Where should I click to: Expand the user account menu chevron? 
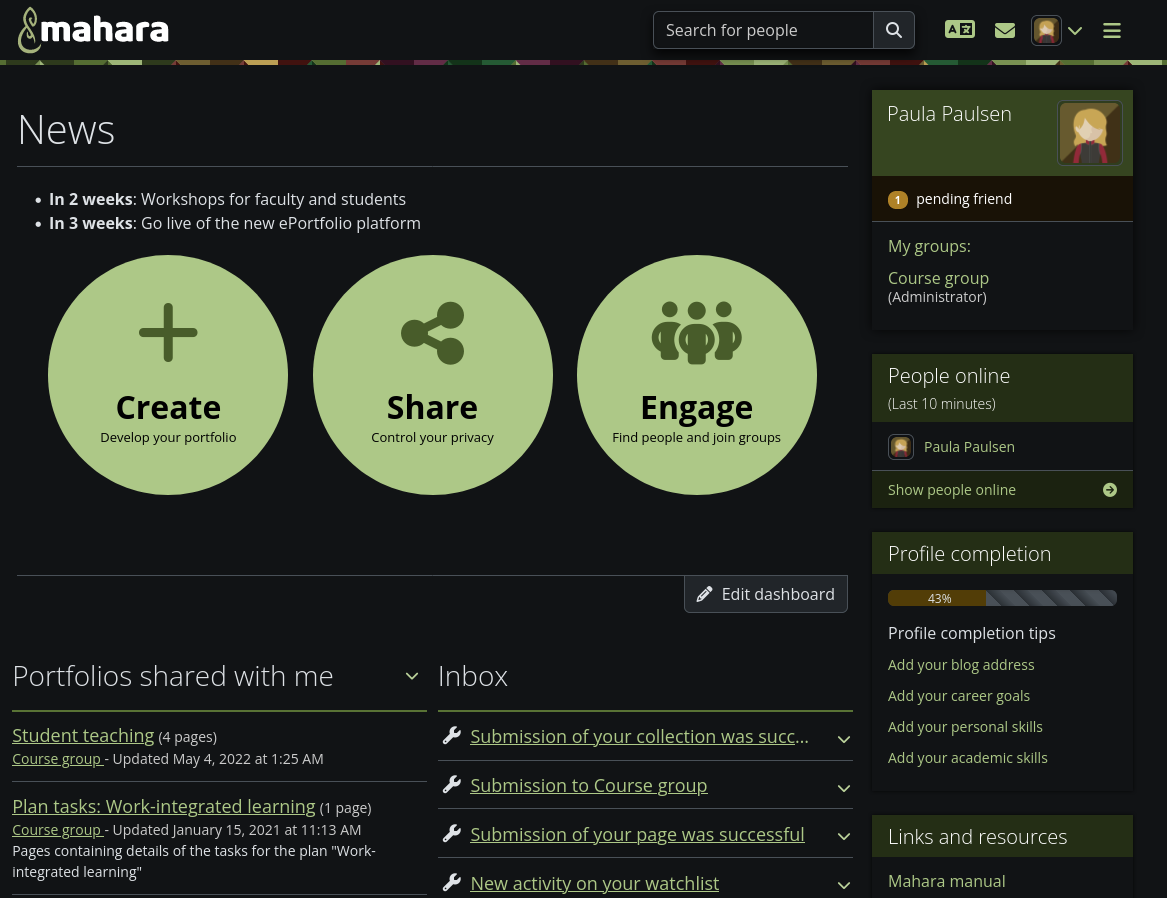click(1075, 31)
